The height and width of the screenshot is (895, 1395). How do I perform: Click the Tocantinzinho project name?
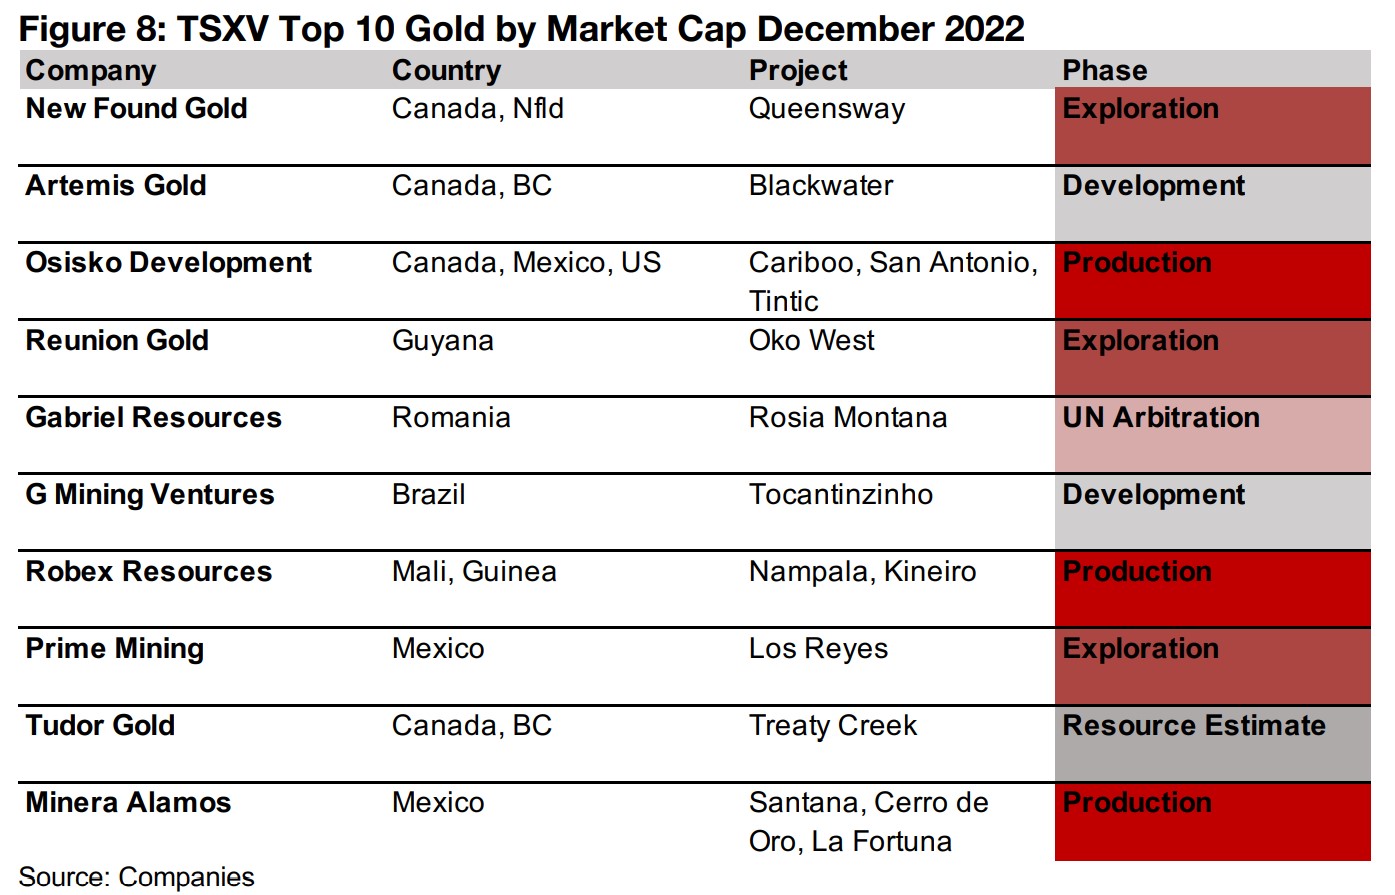tap(841, 495)
